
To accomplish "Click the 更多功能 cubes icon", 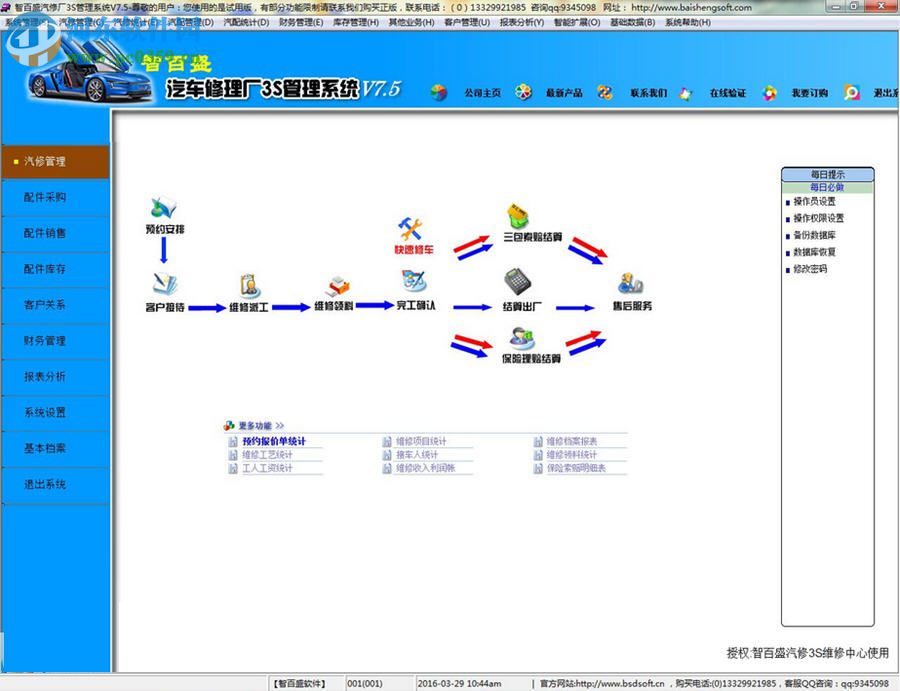I will tap(229, 425).
